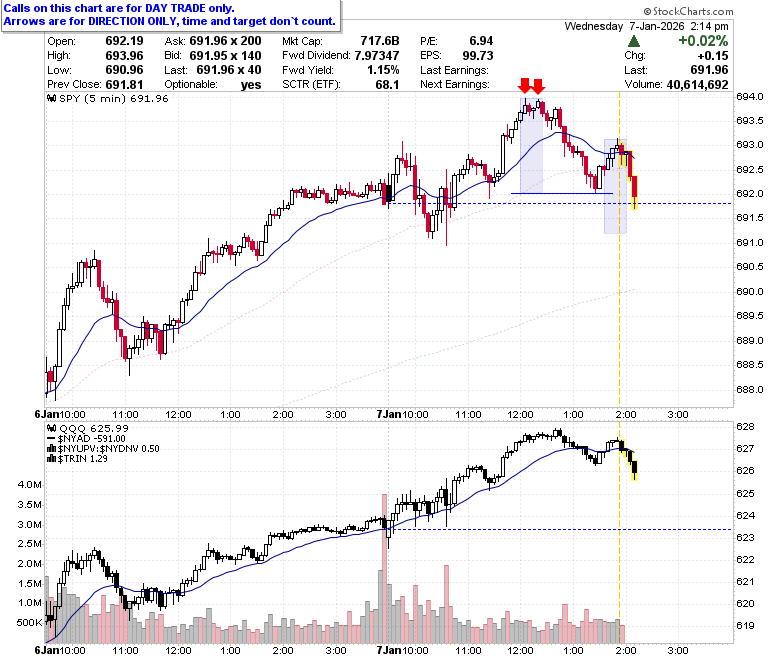The image size is (780, 659).
Task: Click the Volume value 40,614,692
Action: click(697, 85)
